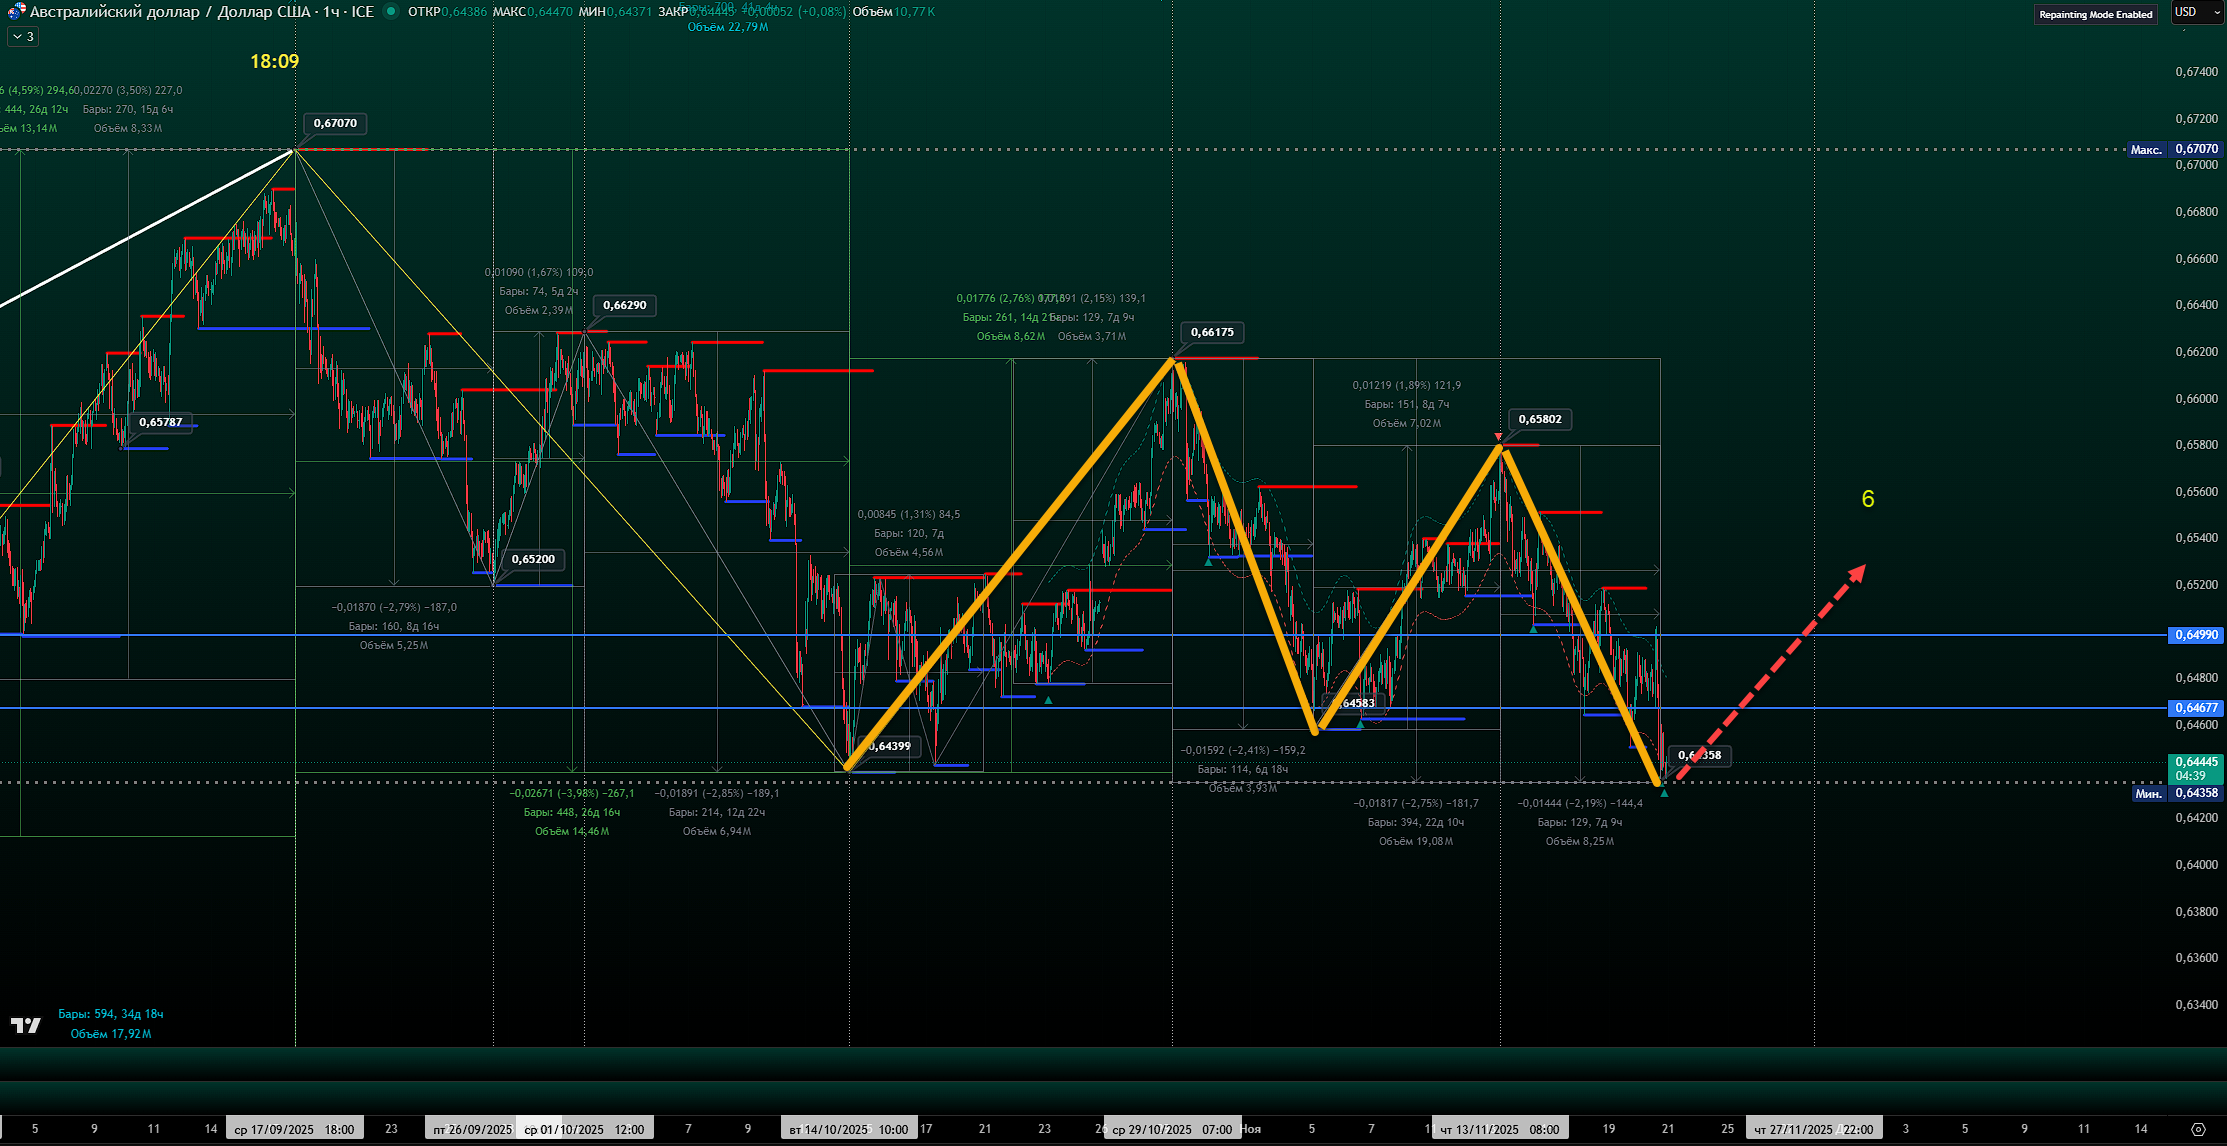Click the yellow number 6 text label

1868,499
